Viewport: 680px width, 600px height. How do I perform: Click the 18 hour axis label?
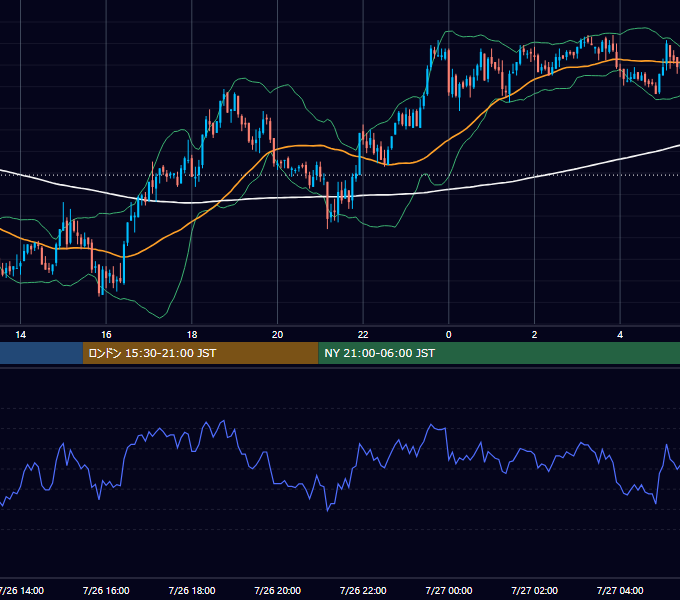(192, 335)
